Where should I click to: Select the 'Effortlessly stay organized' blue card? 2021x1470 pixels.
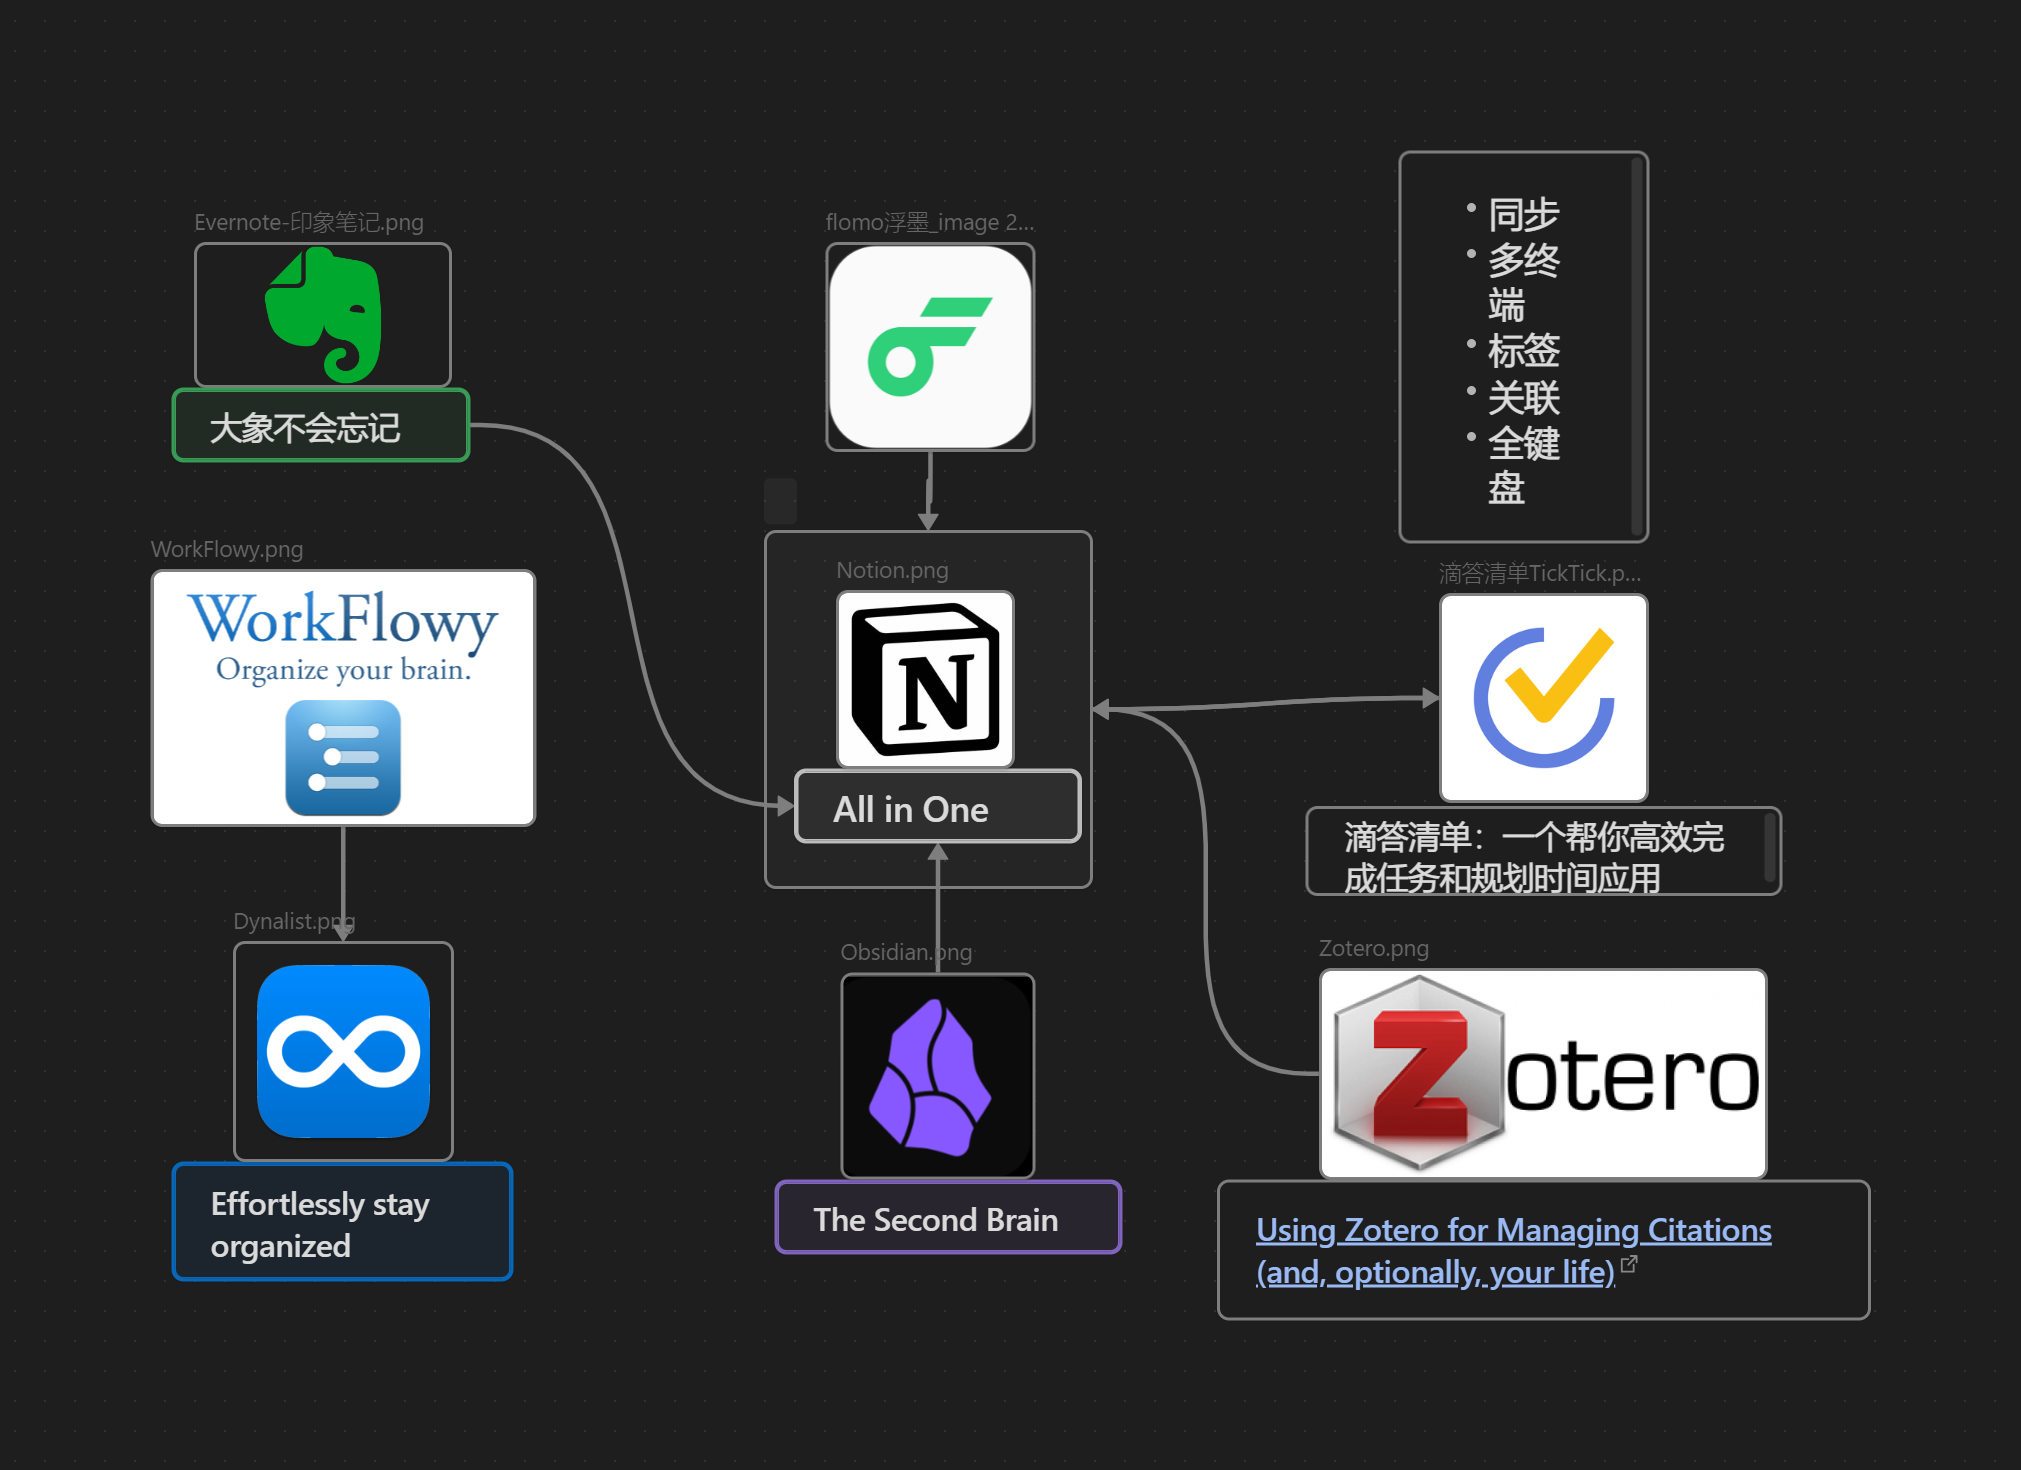tap(342, 1222)
